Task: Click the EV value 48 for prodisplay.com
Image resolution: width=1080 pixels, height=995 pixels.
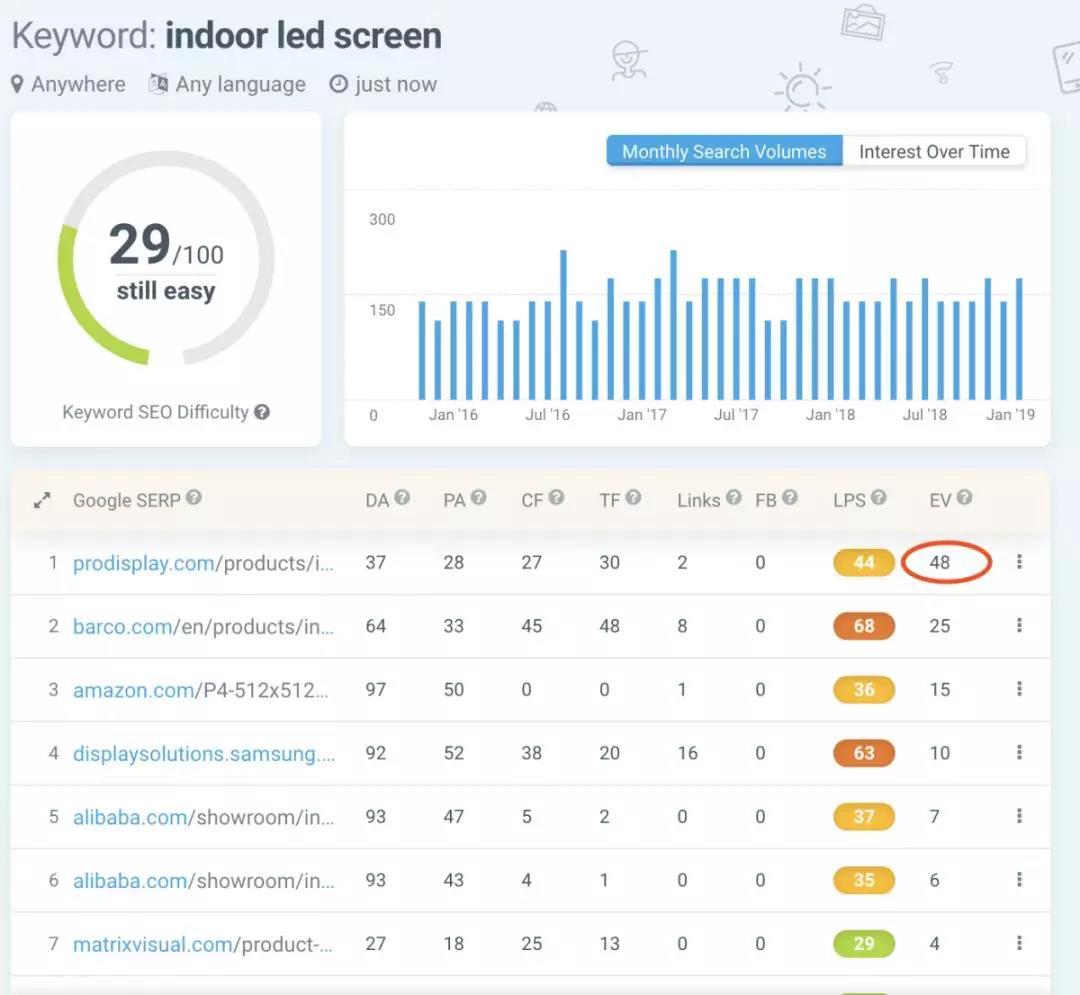Action: coord(939,563)
